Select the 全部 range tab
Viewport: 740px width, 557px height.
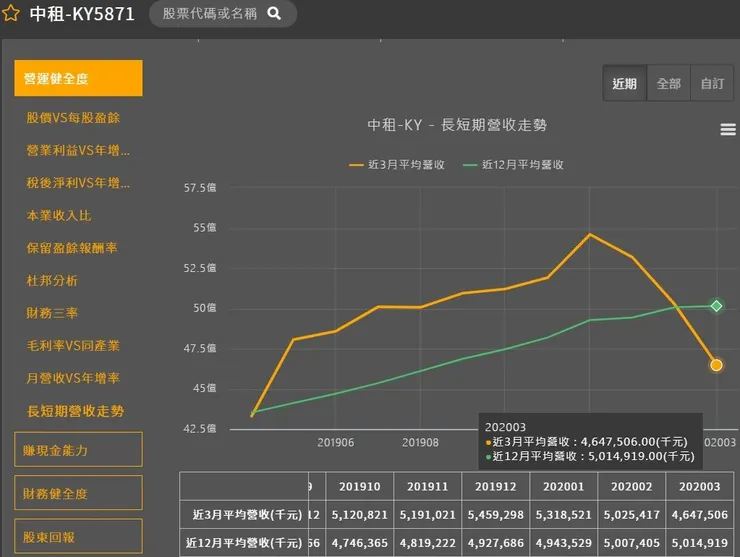coord(668,84)
